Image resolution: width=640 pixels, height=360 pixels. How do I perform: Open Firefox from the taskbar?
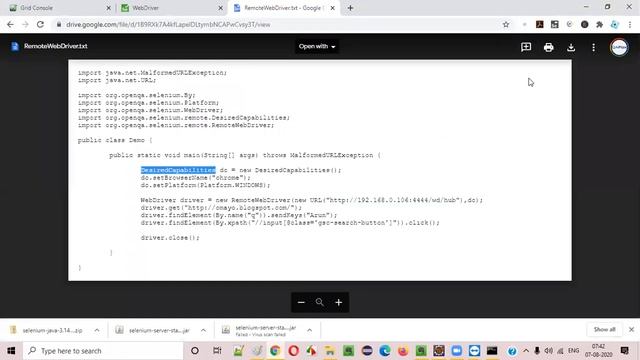(x=403, y=351)
